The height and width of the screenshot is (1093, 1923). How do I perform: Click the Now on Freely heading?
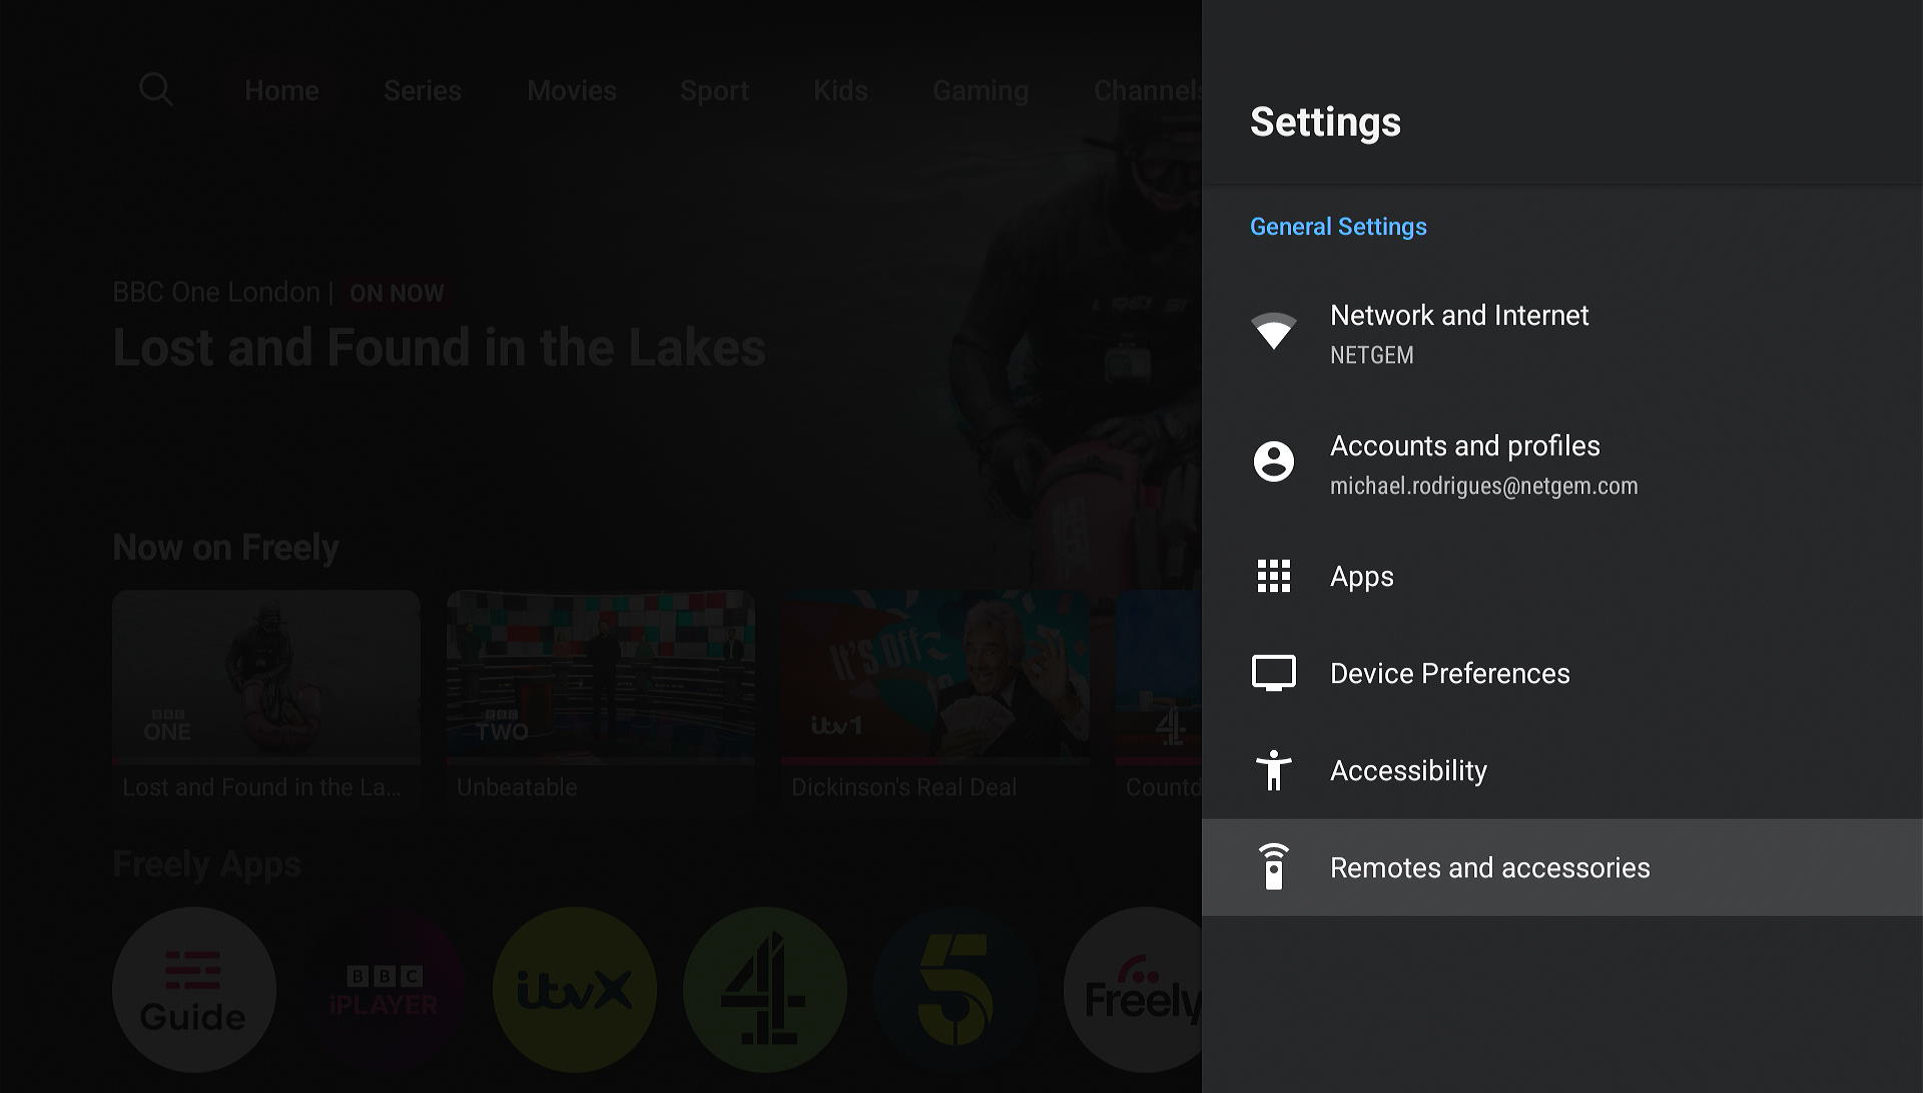tap(226, 548)
